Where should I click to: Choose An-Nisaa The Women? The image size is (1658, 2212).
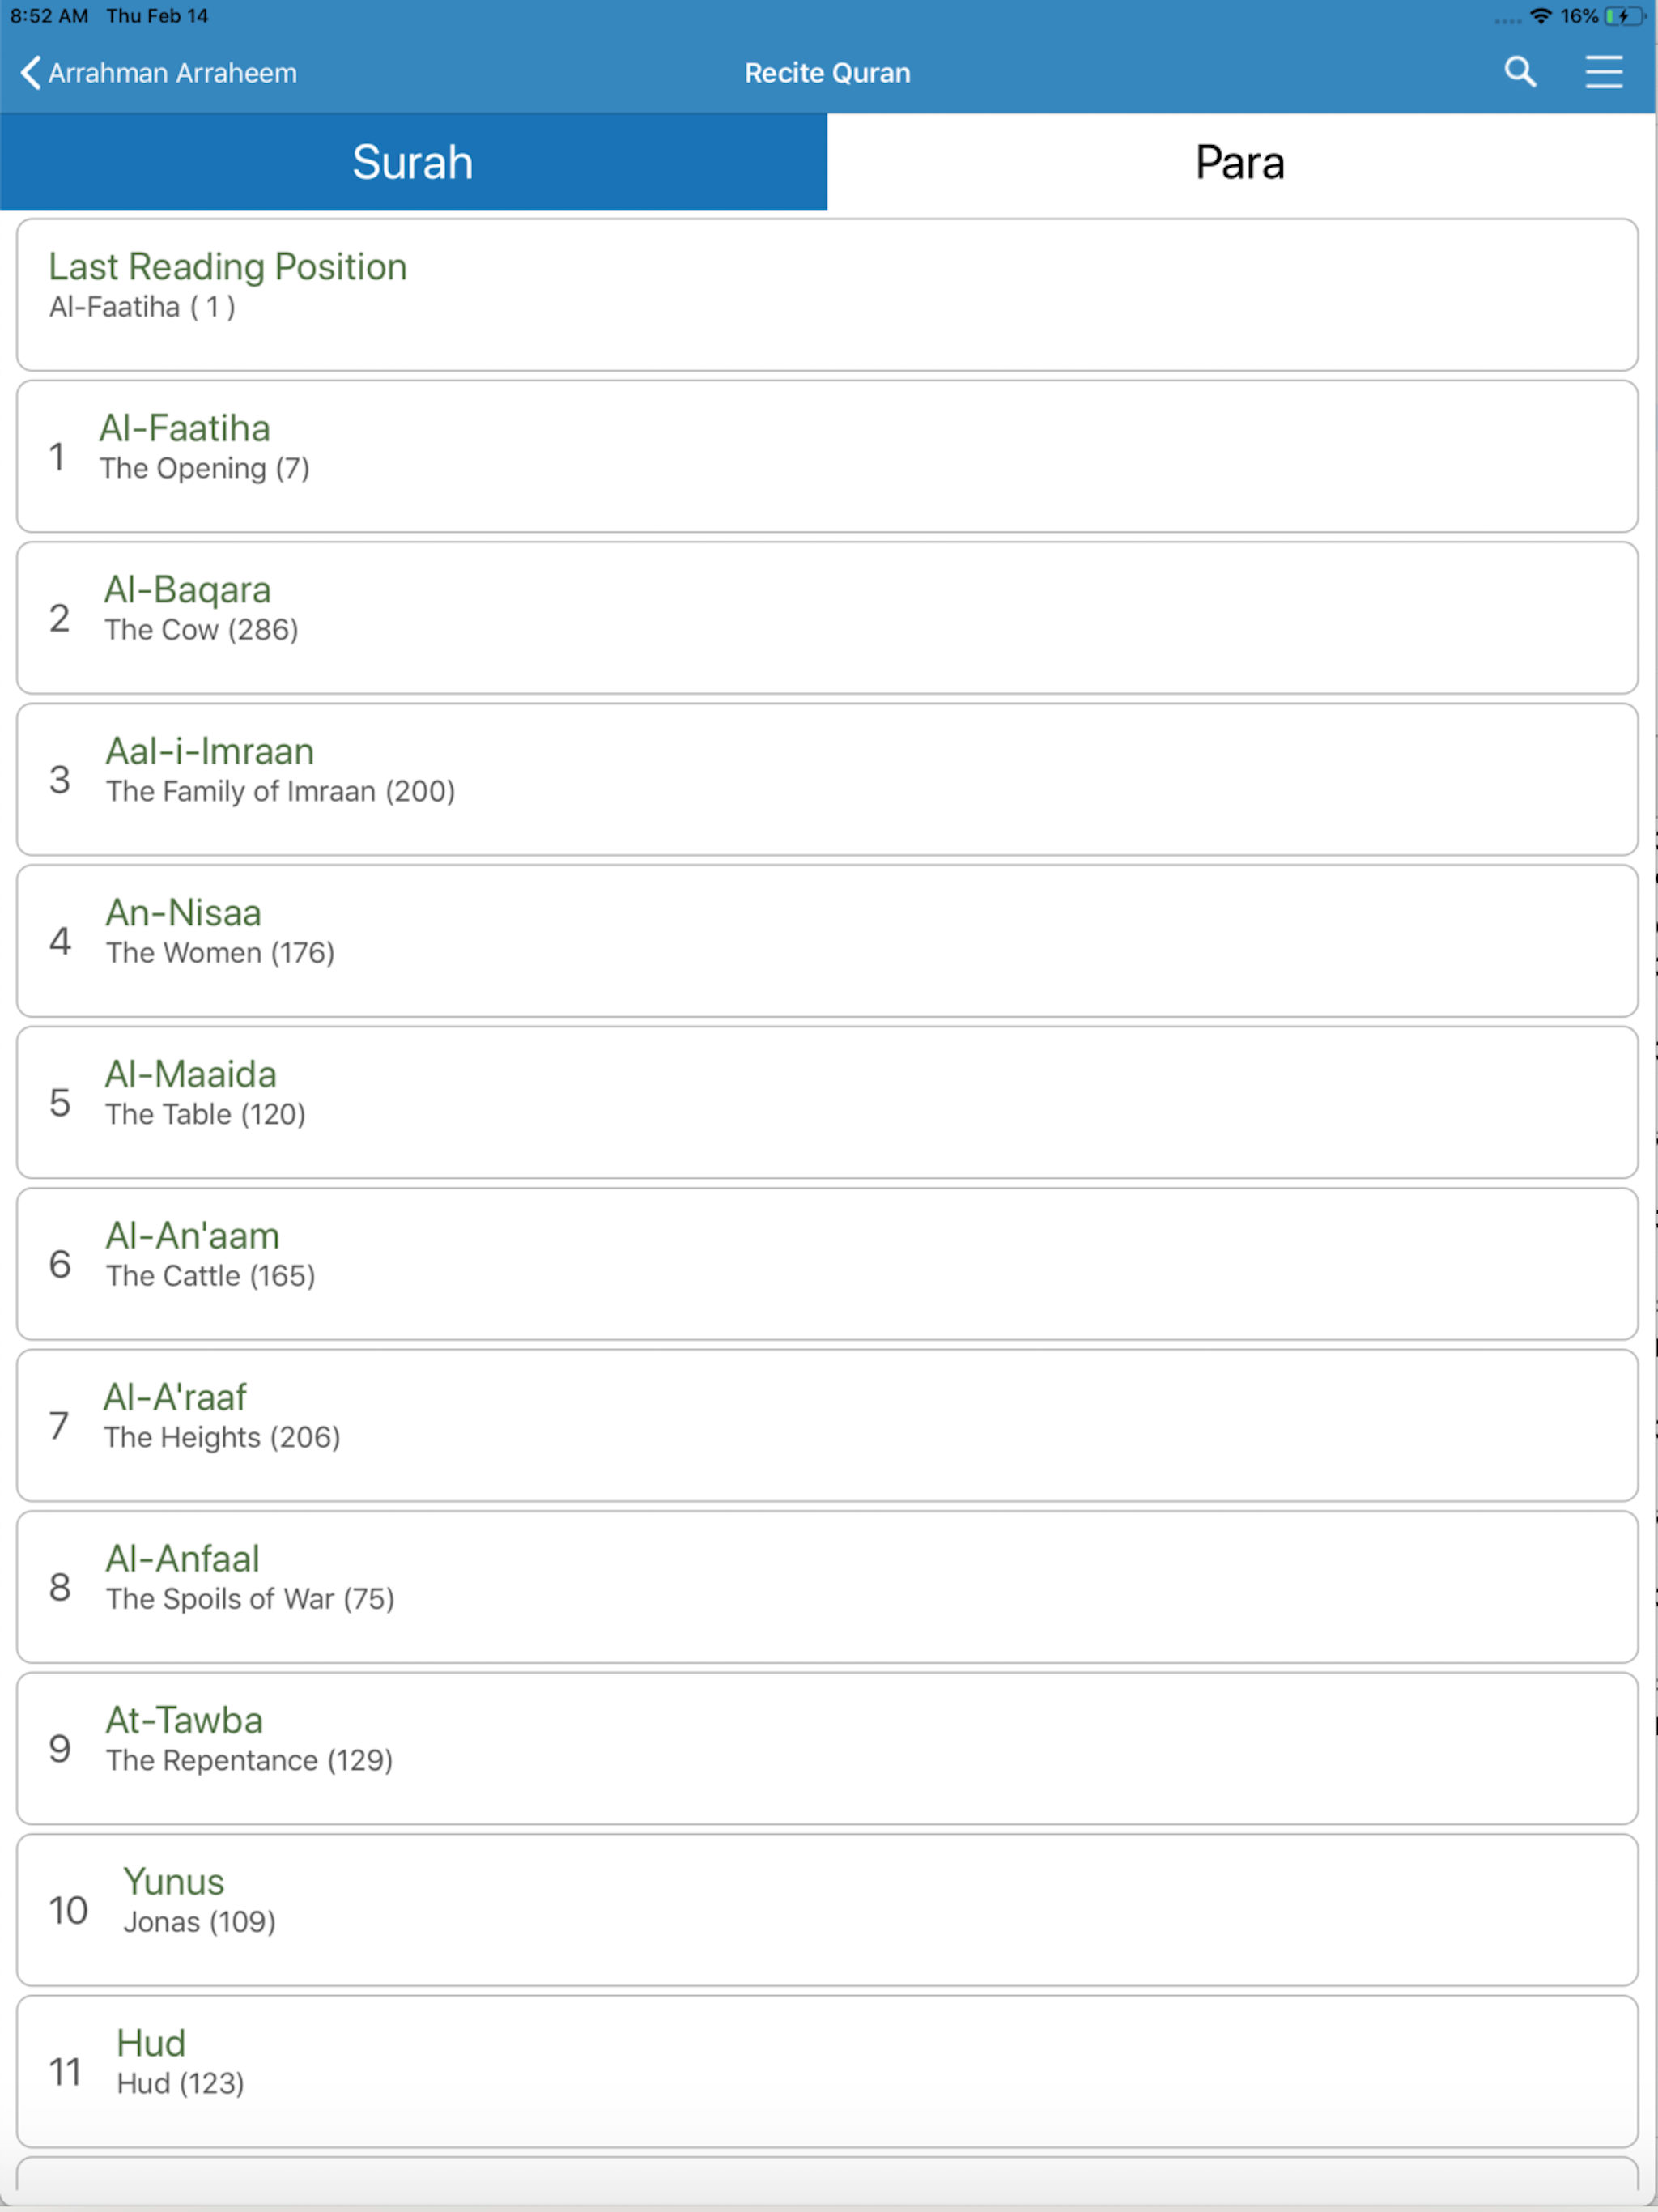pos(827,941)
